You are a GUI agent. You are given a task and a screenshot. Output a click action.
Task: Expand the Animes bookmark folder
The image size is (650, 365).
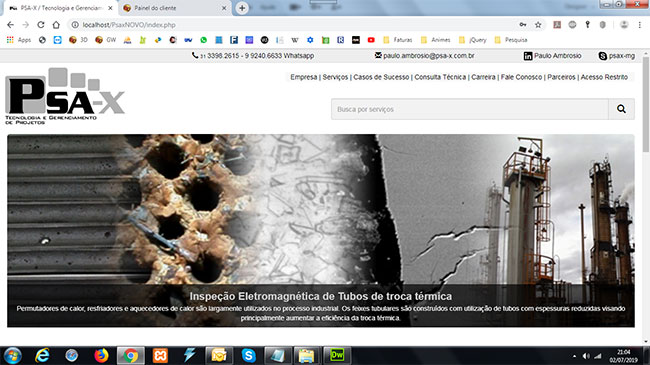[x=436, y=40]
